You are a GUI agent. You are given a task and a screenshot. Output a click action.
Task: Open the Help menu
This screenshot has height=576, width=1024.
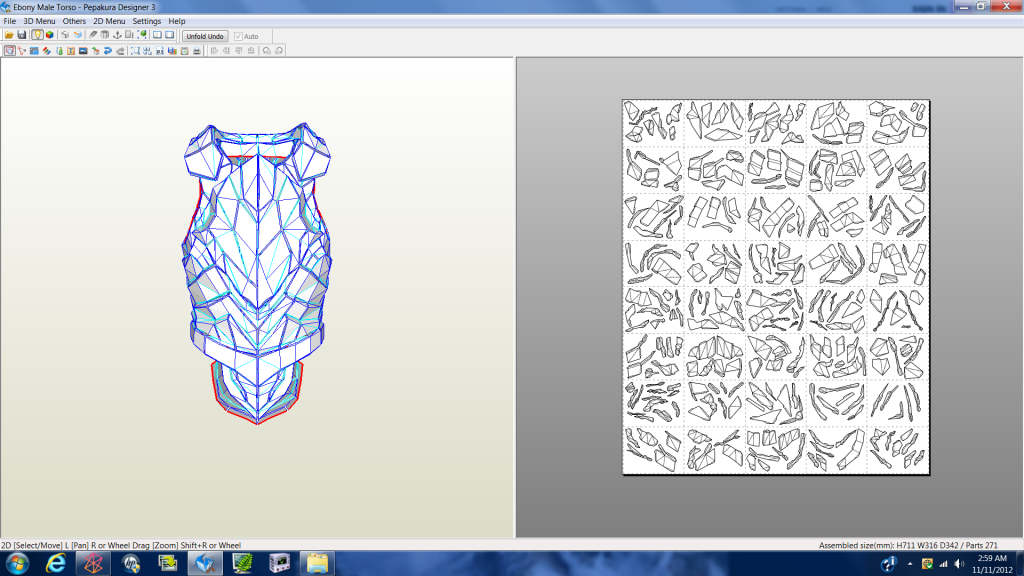click(176, 21)
